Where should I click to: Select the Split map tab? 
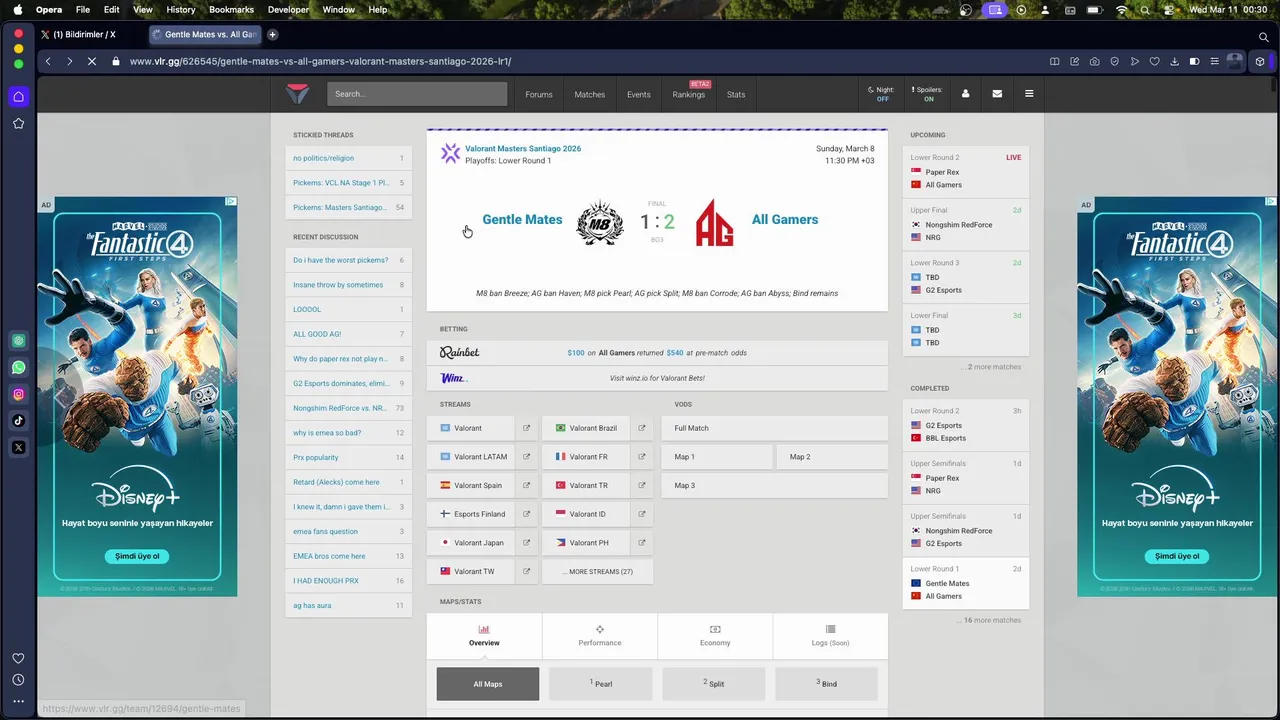tap(713, 684)
